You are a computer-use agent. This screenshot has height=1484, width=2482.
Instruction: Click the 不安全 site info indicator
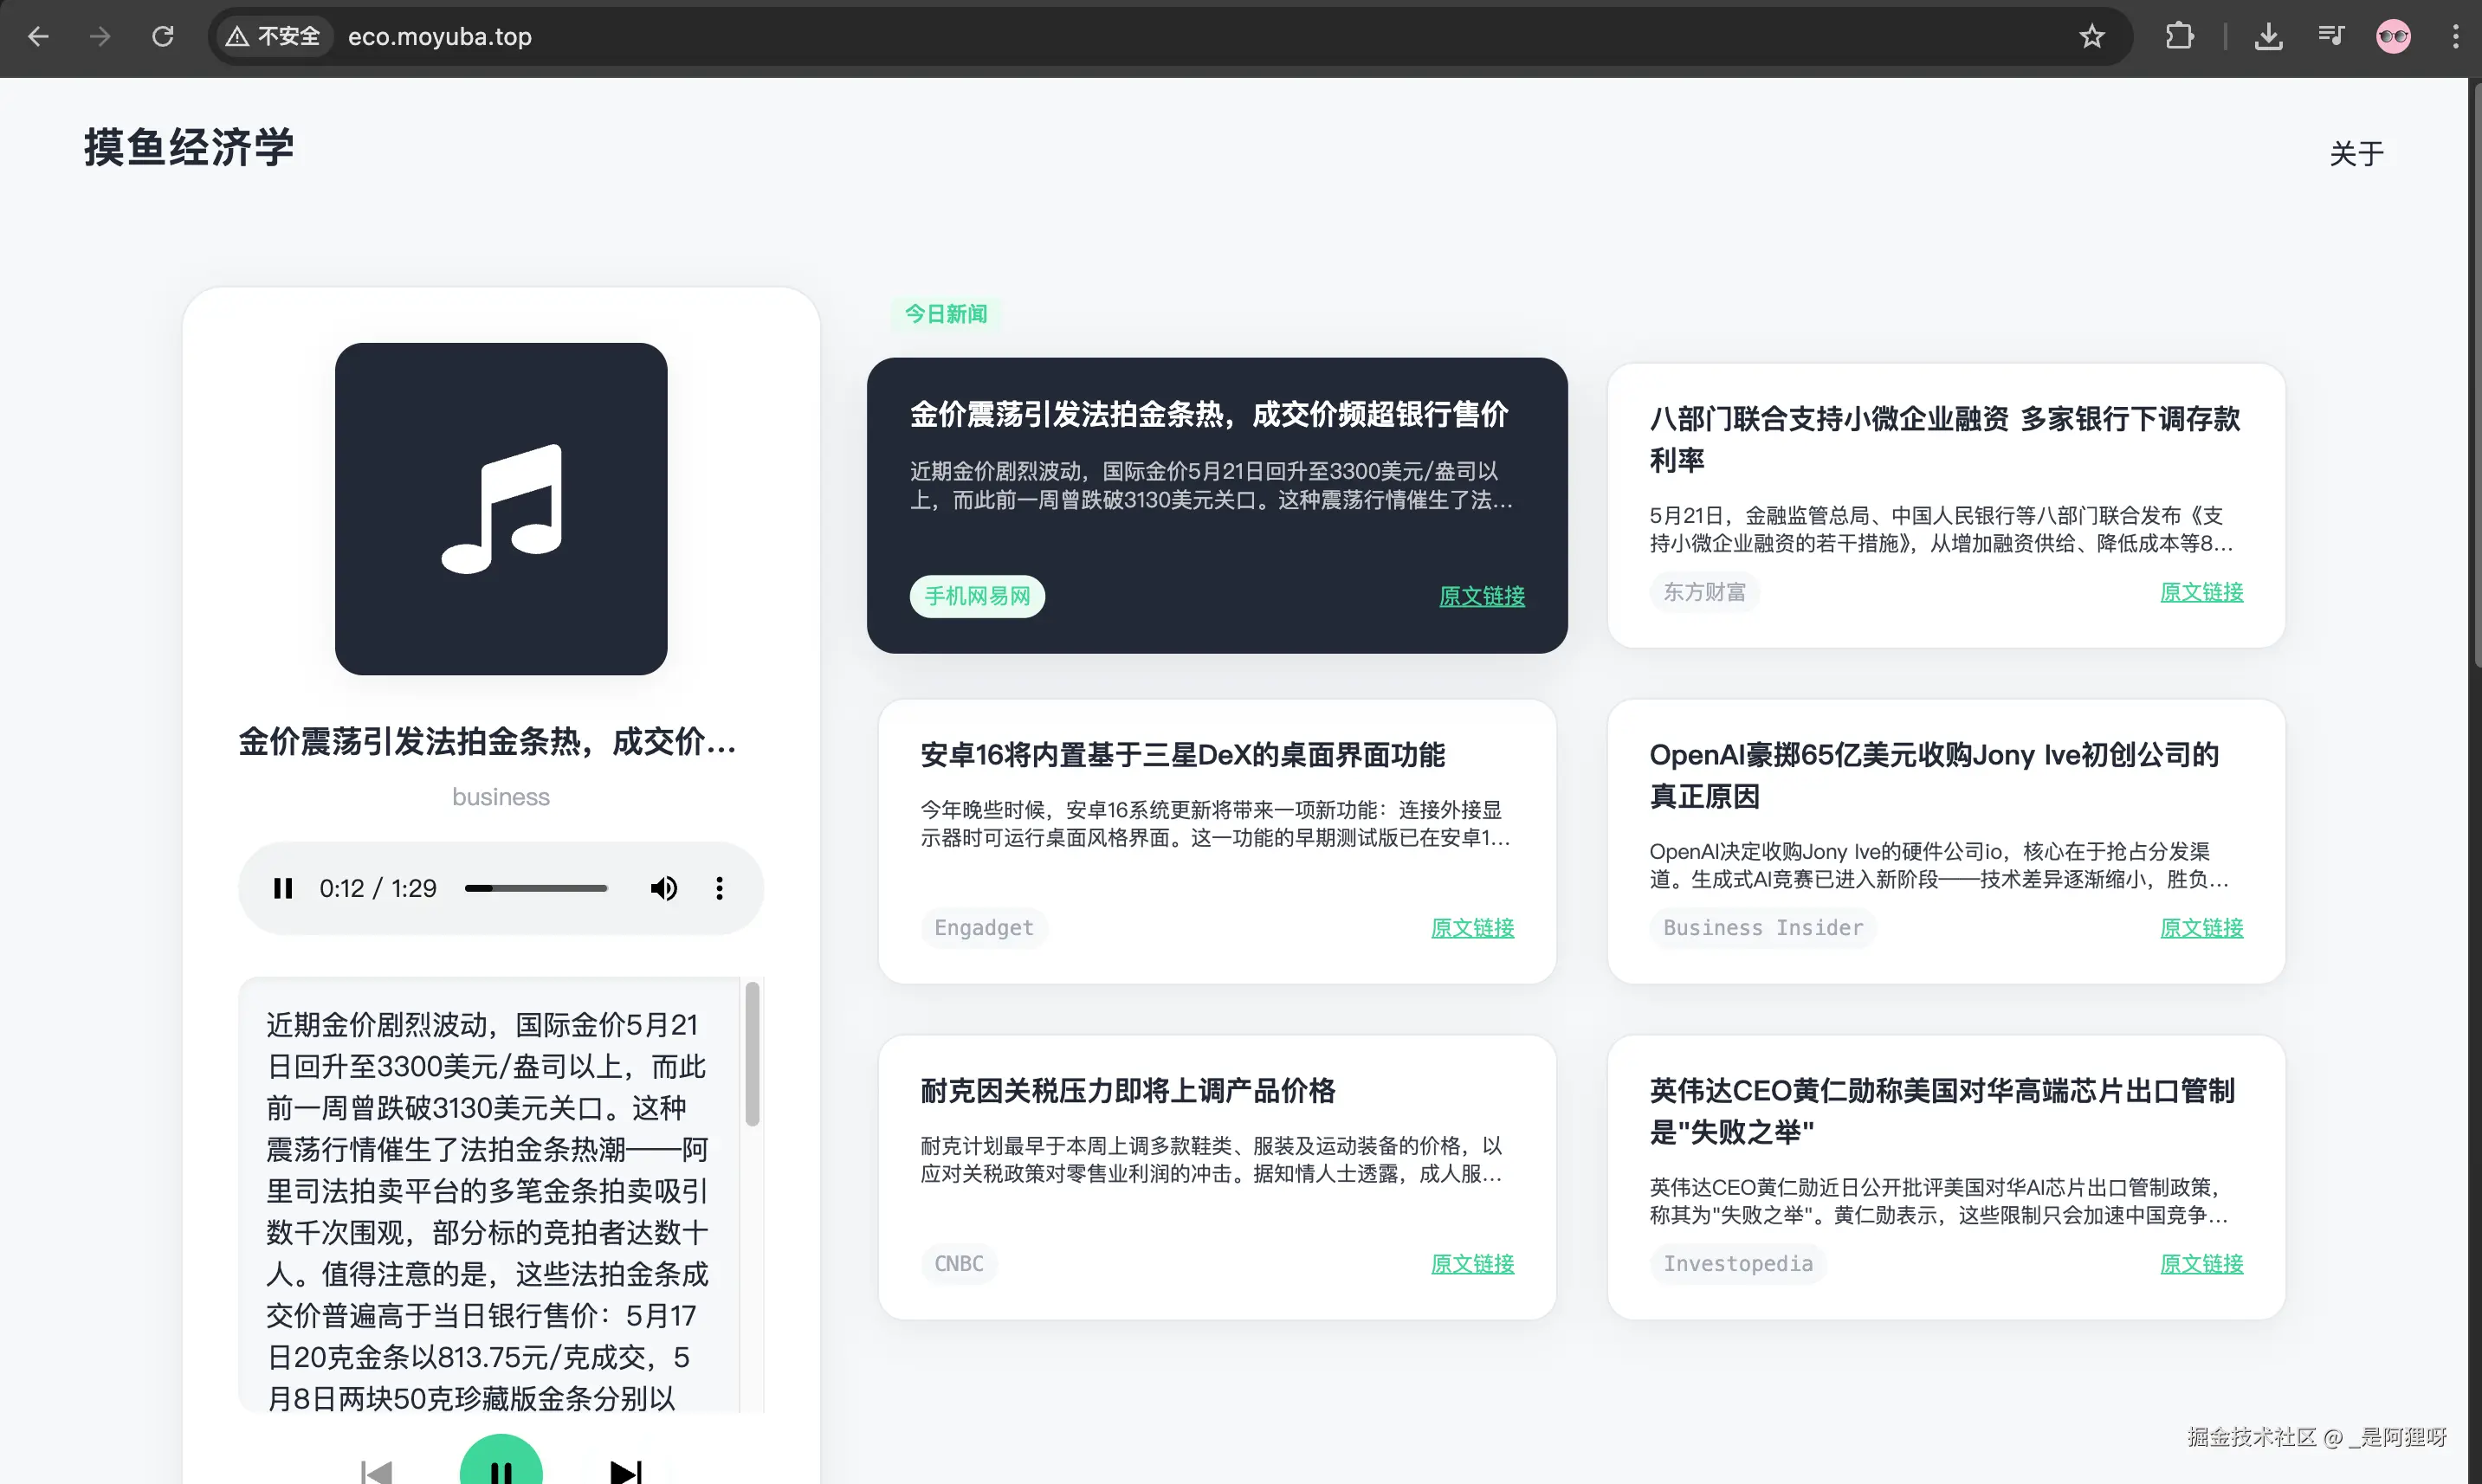(x=274, y=37)
